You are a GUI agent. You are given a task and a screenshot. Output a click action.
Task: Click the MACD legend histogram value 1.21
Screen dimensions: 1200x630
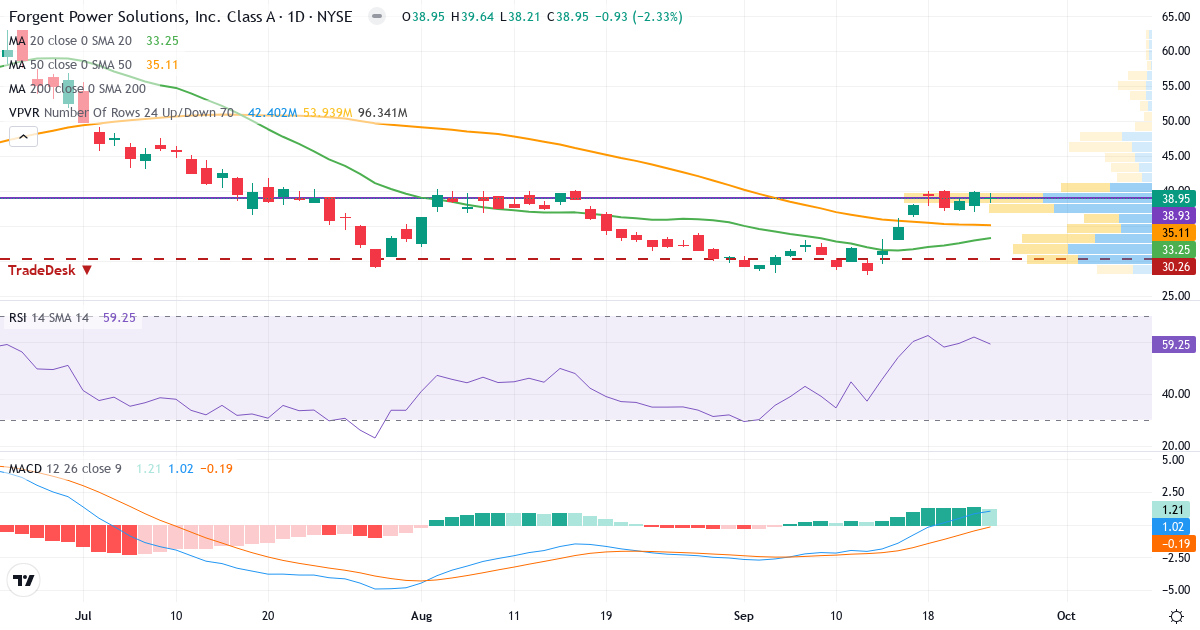click(149, 469)
